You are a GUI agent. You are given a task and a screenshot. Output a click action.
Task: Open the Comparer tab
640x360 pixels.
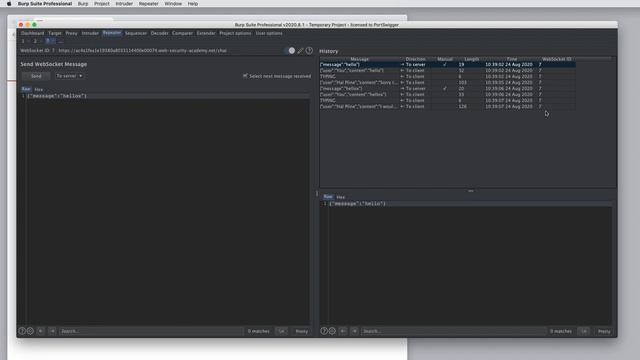coord(182,33)
